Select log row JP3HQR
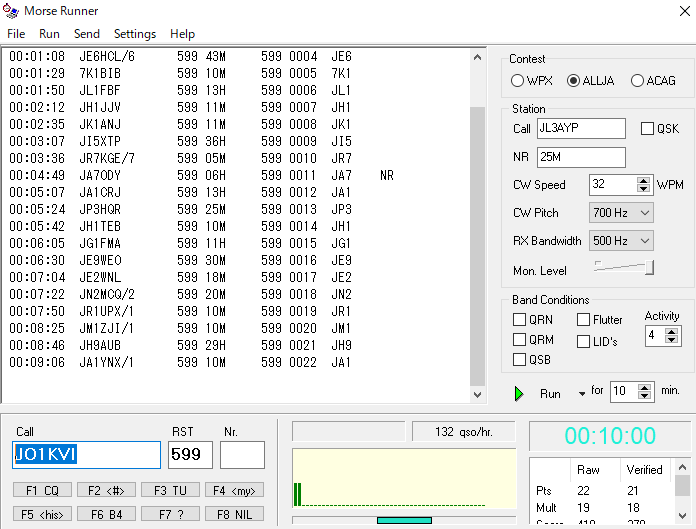This screenshot has height=529, width=696. pos(235,209)
